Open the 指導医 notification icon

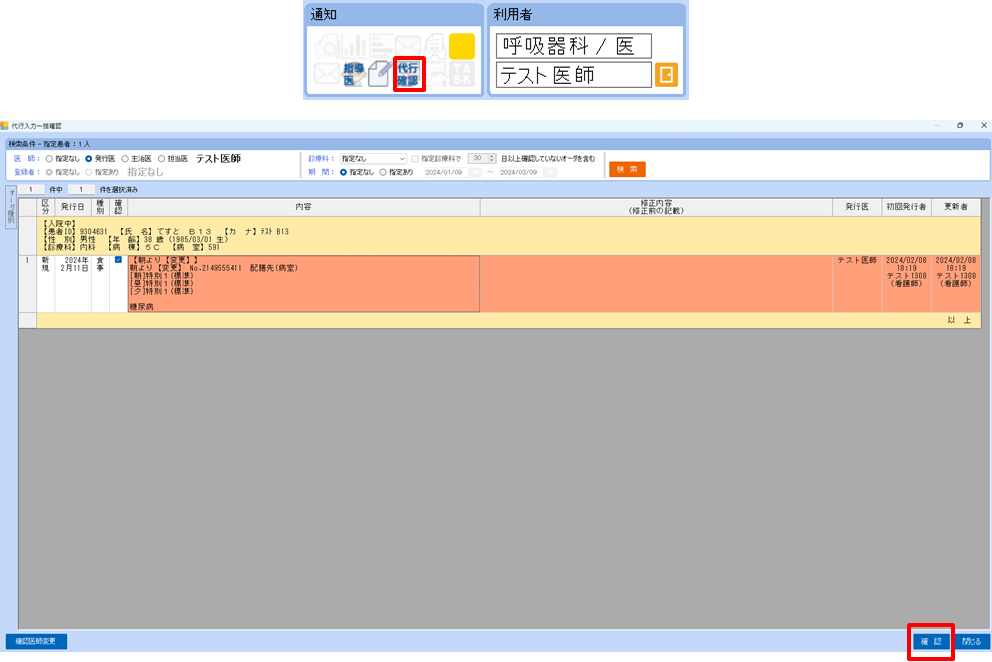354,74
